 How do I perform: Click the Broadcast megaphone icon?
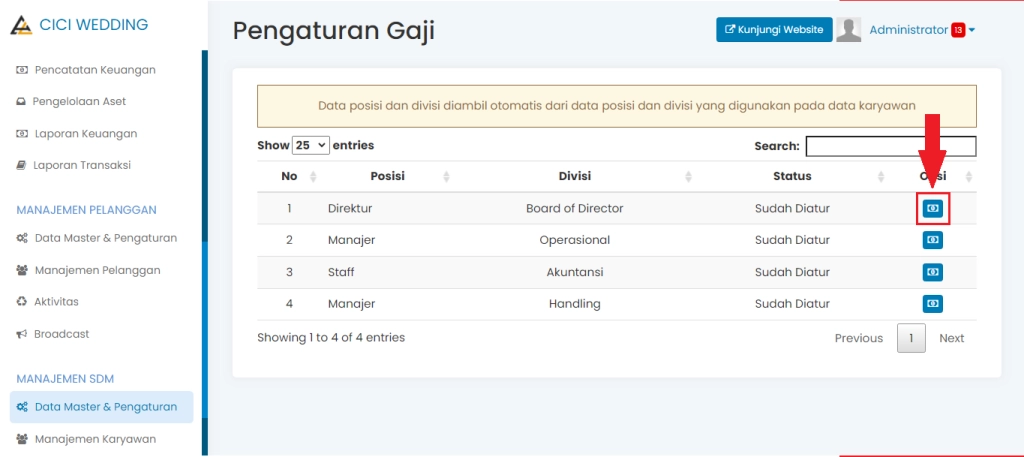21,334
